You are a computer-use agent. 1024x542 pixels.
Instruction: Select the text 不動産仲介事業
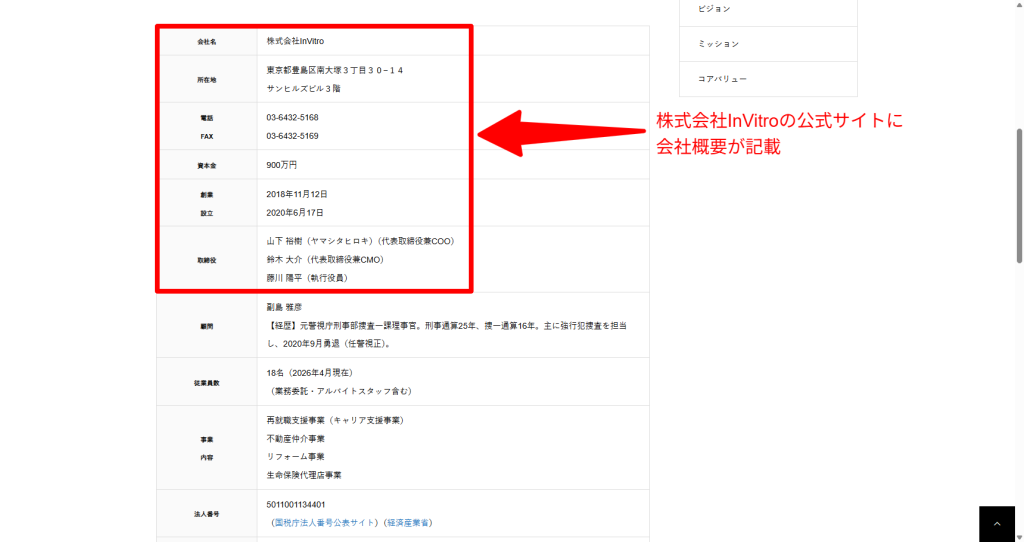[295, 439]
